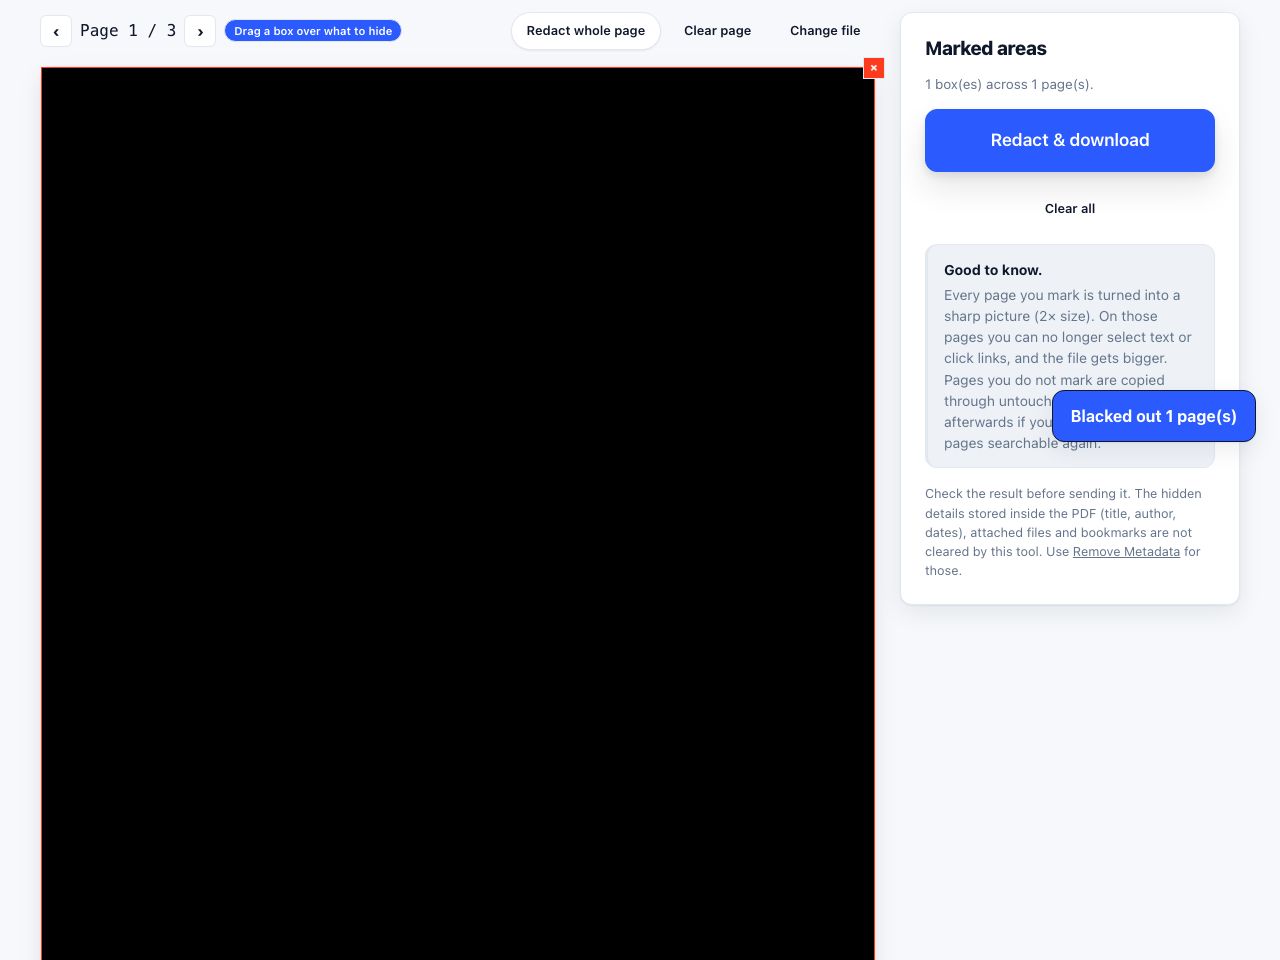Click the 'Good to know.' heading
The image size is (1280, 960).
[x=993, y=270]
